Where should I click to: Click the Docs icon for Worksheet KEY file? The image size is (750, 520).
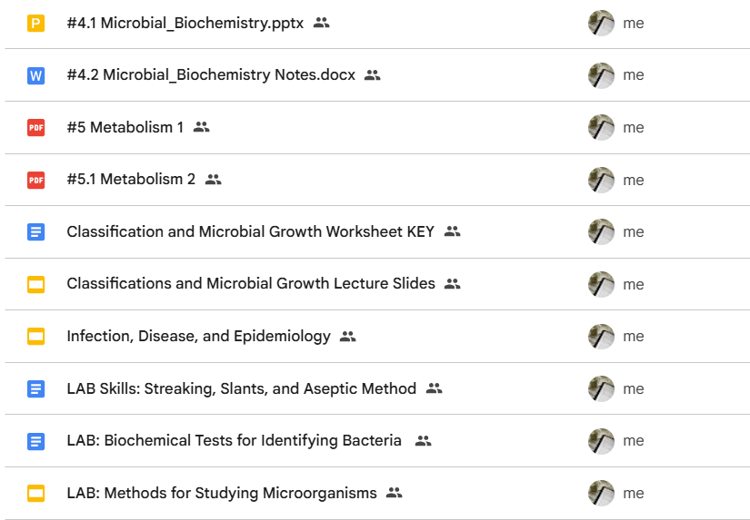[36, 232]
